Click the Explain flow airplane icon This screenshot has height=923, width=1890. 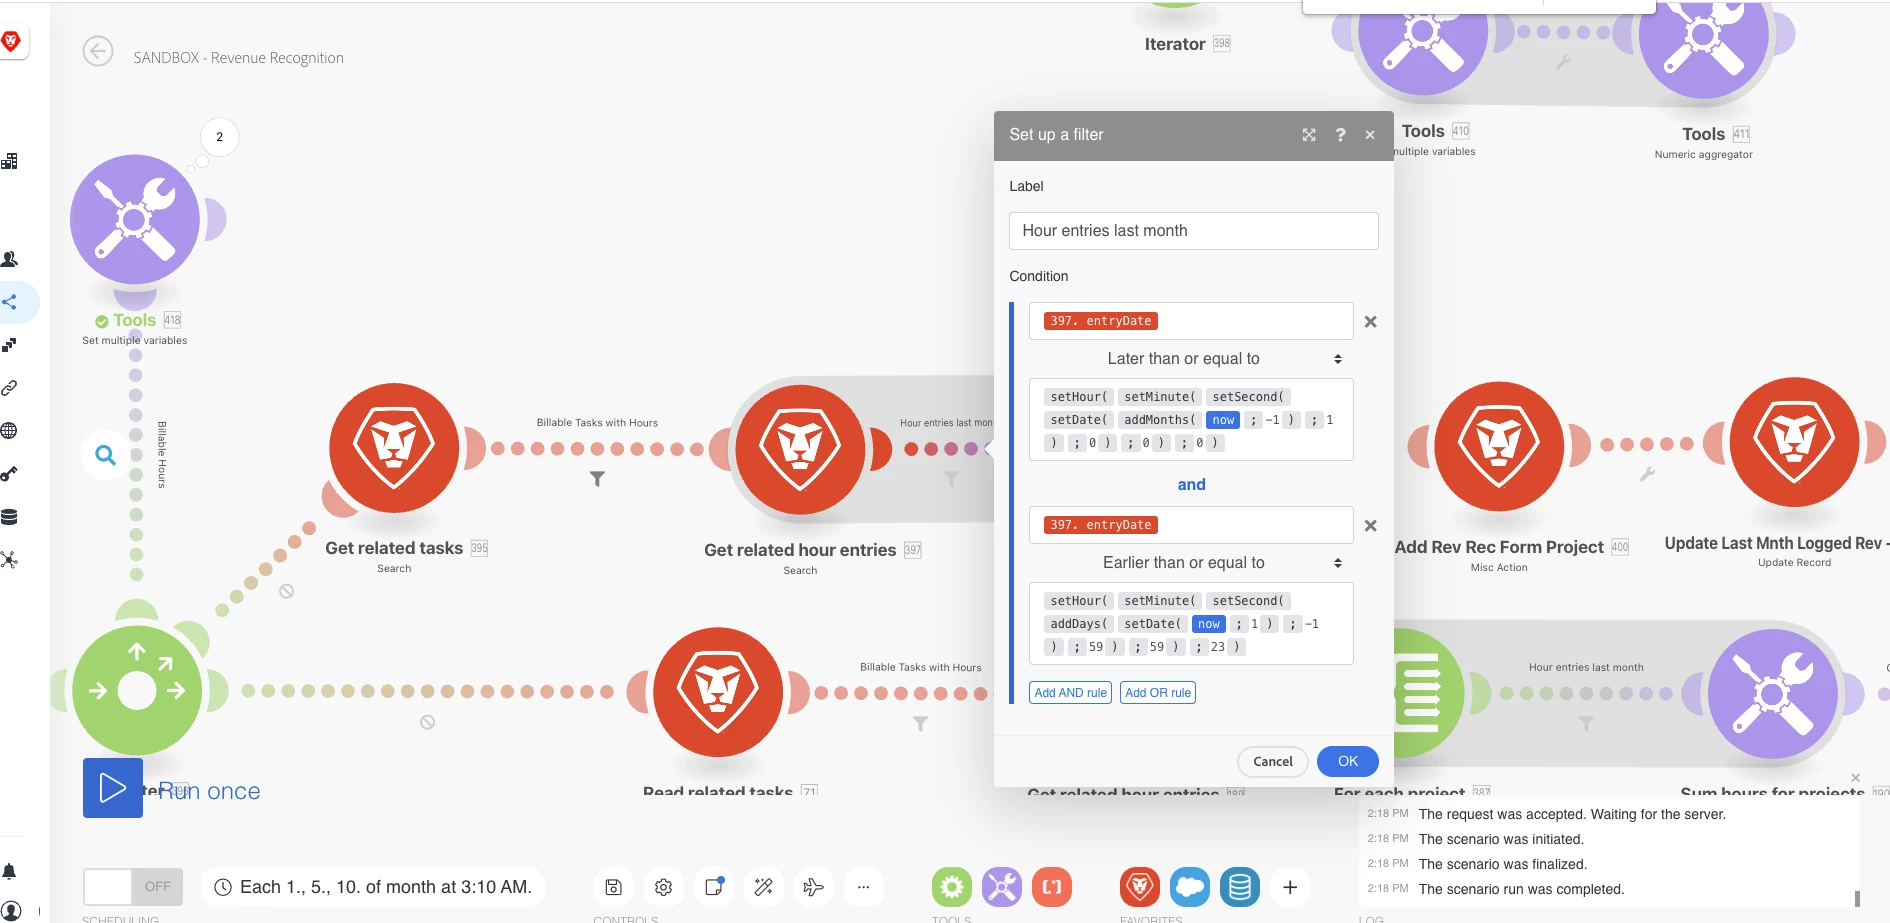(x=813, y=887)
